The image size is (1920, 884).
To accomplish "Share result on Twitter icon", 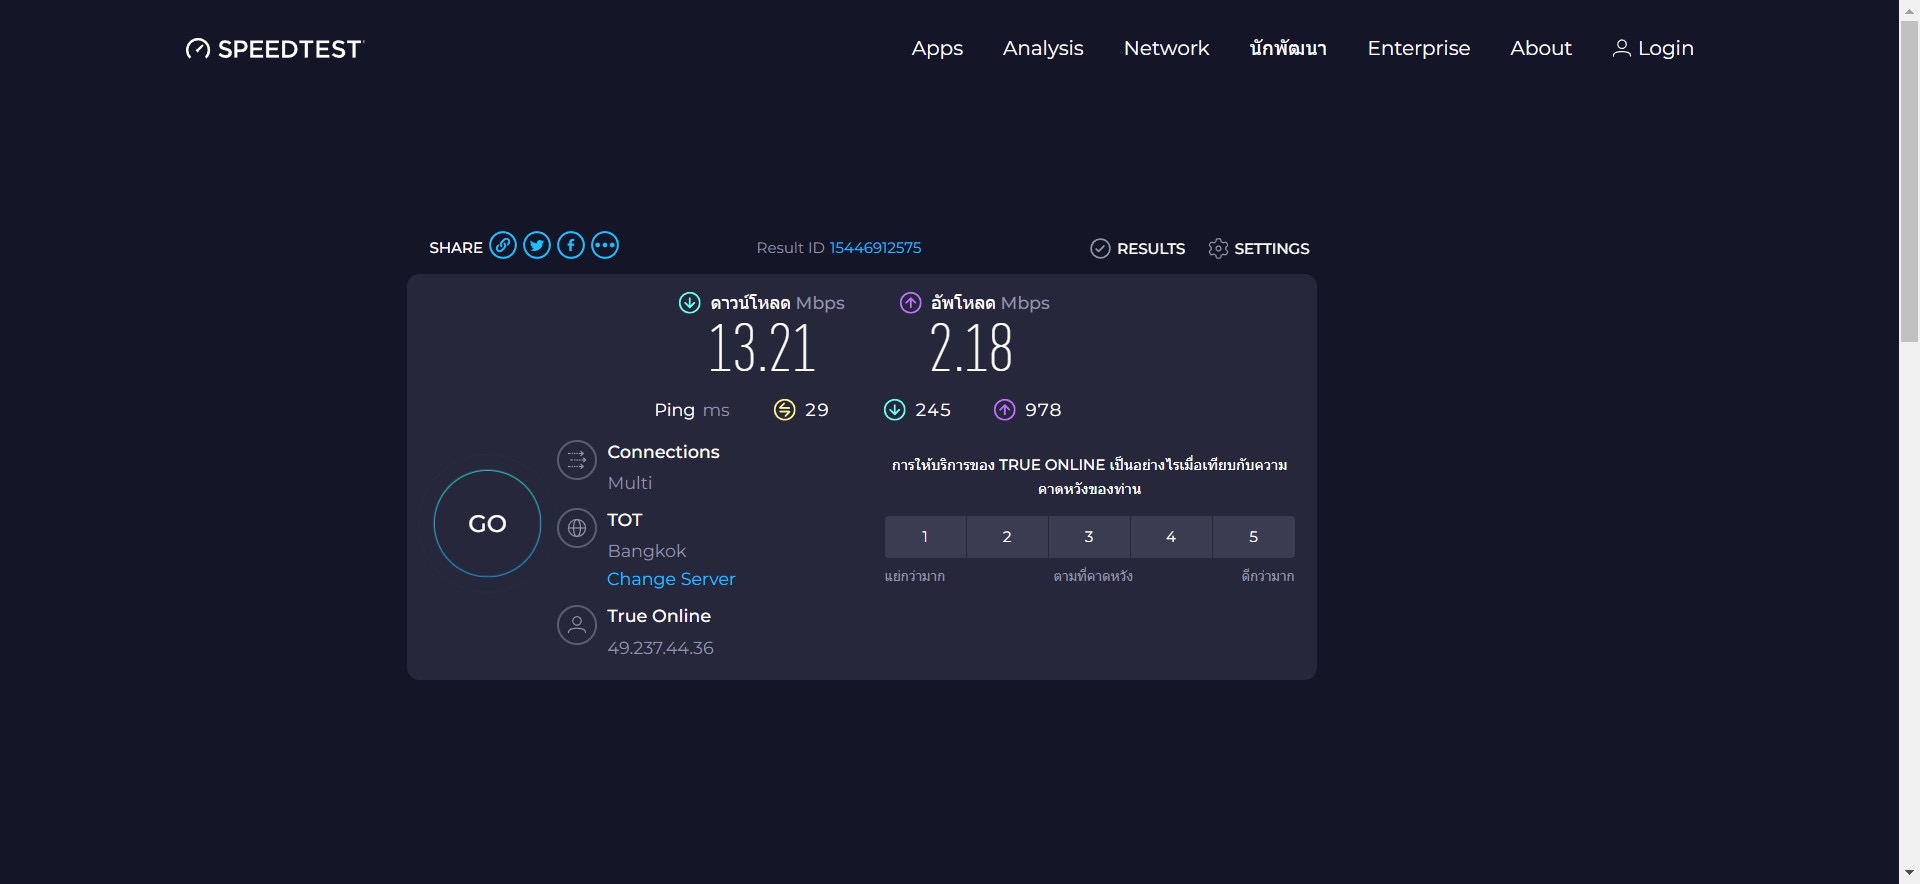I will coord(537,246).
